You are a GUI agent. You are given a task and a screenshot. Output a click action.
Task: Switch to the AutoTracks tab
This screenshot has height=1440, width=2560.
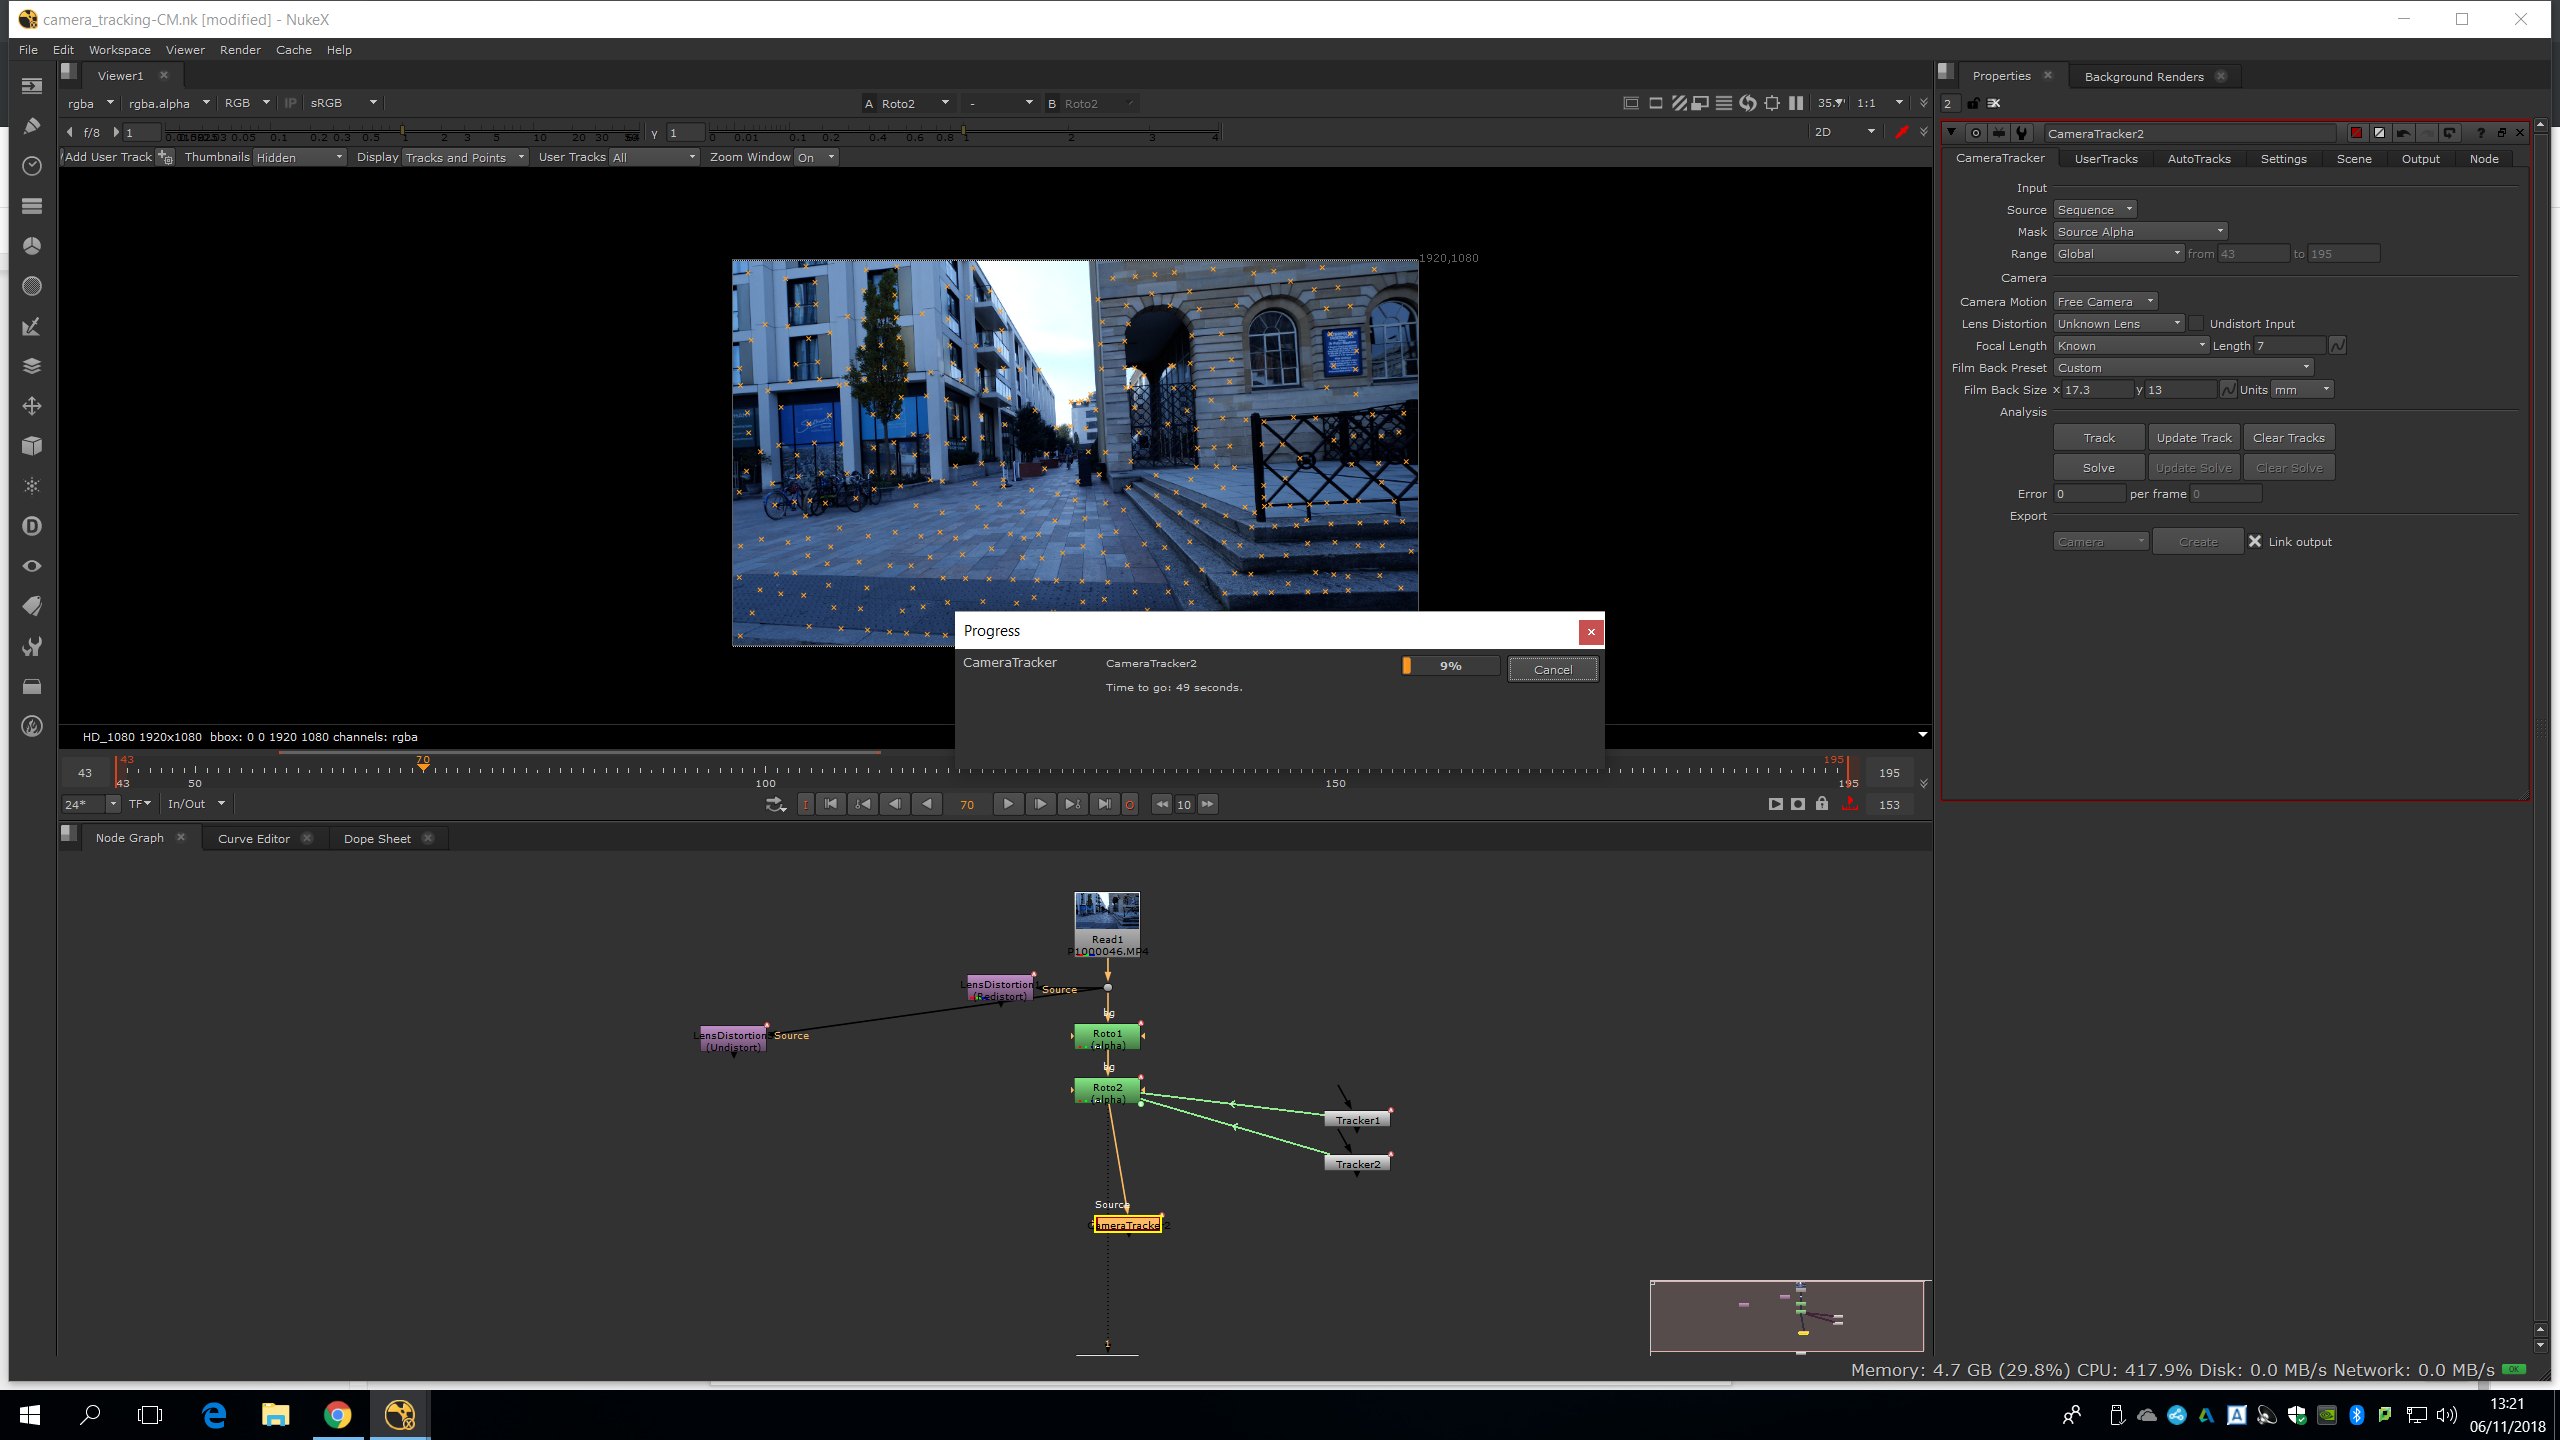click(2198, 159)
